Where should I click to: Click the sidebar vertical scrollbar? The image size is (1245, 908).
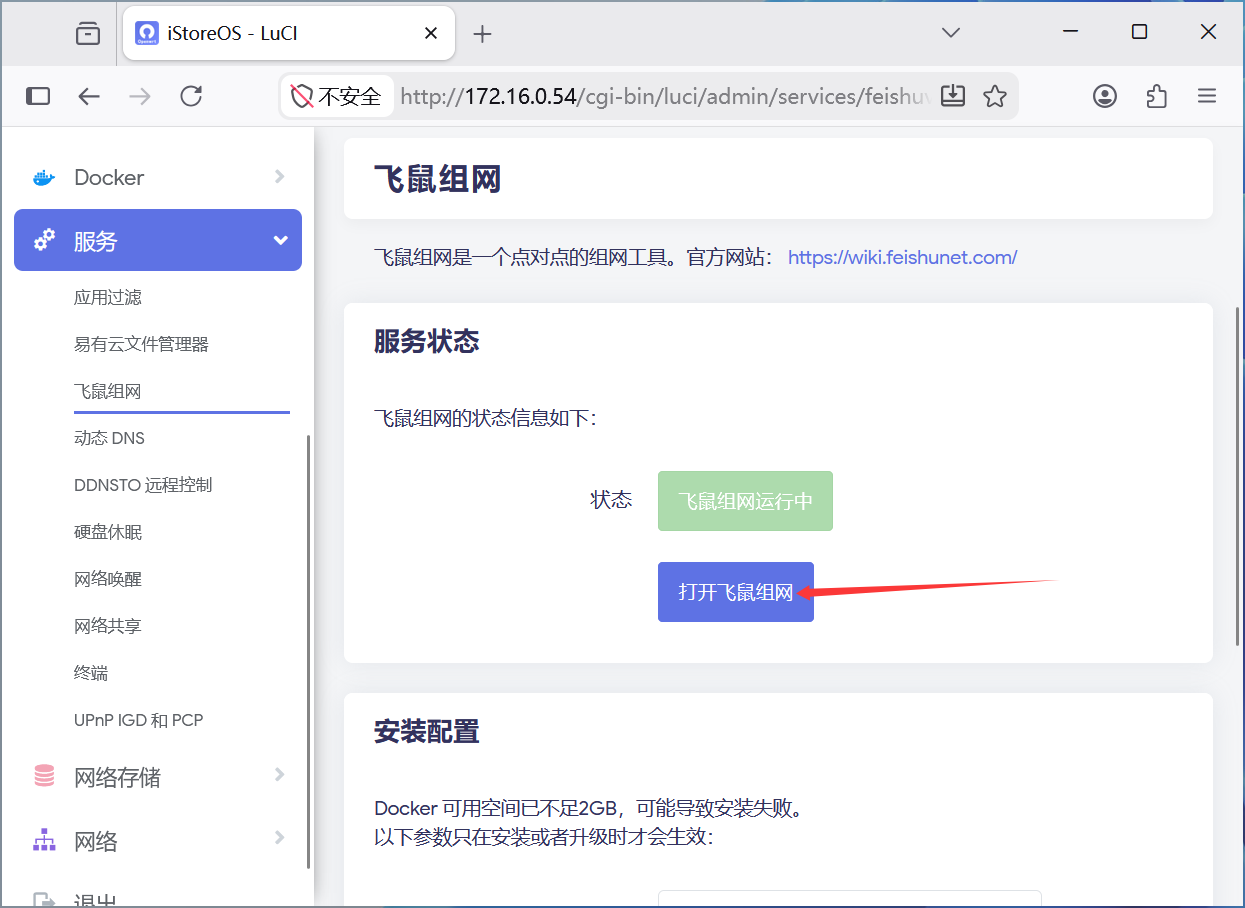point(308,652)
